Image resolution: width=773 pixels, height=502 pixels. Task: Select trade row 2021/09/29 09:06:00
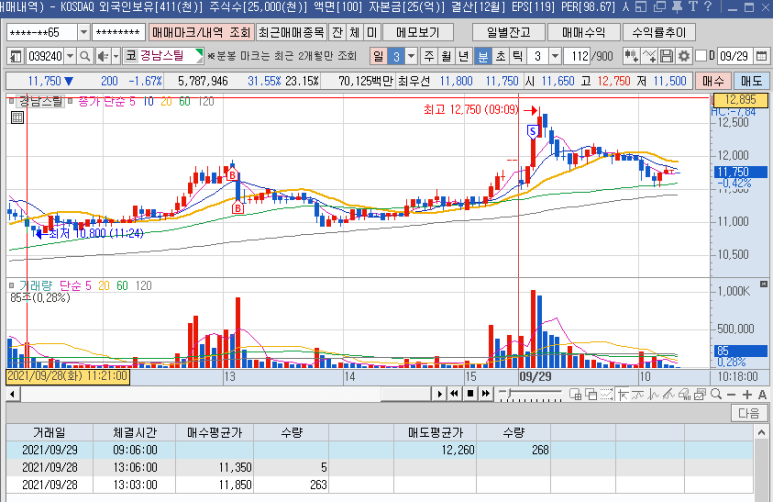click(x=380, y=450)
